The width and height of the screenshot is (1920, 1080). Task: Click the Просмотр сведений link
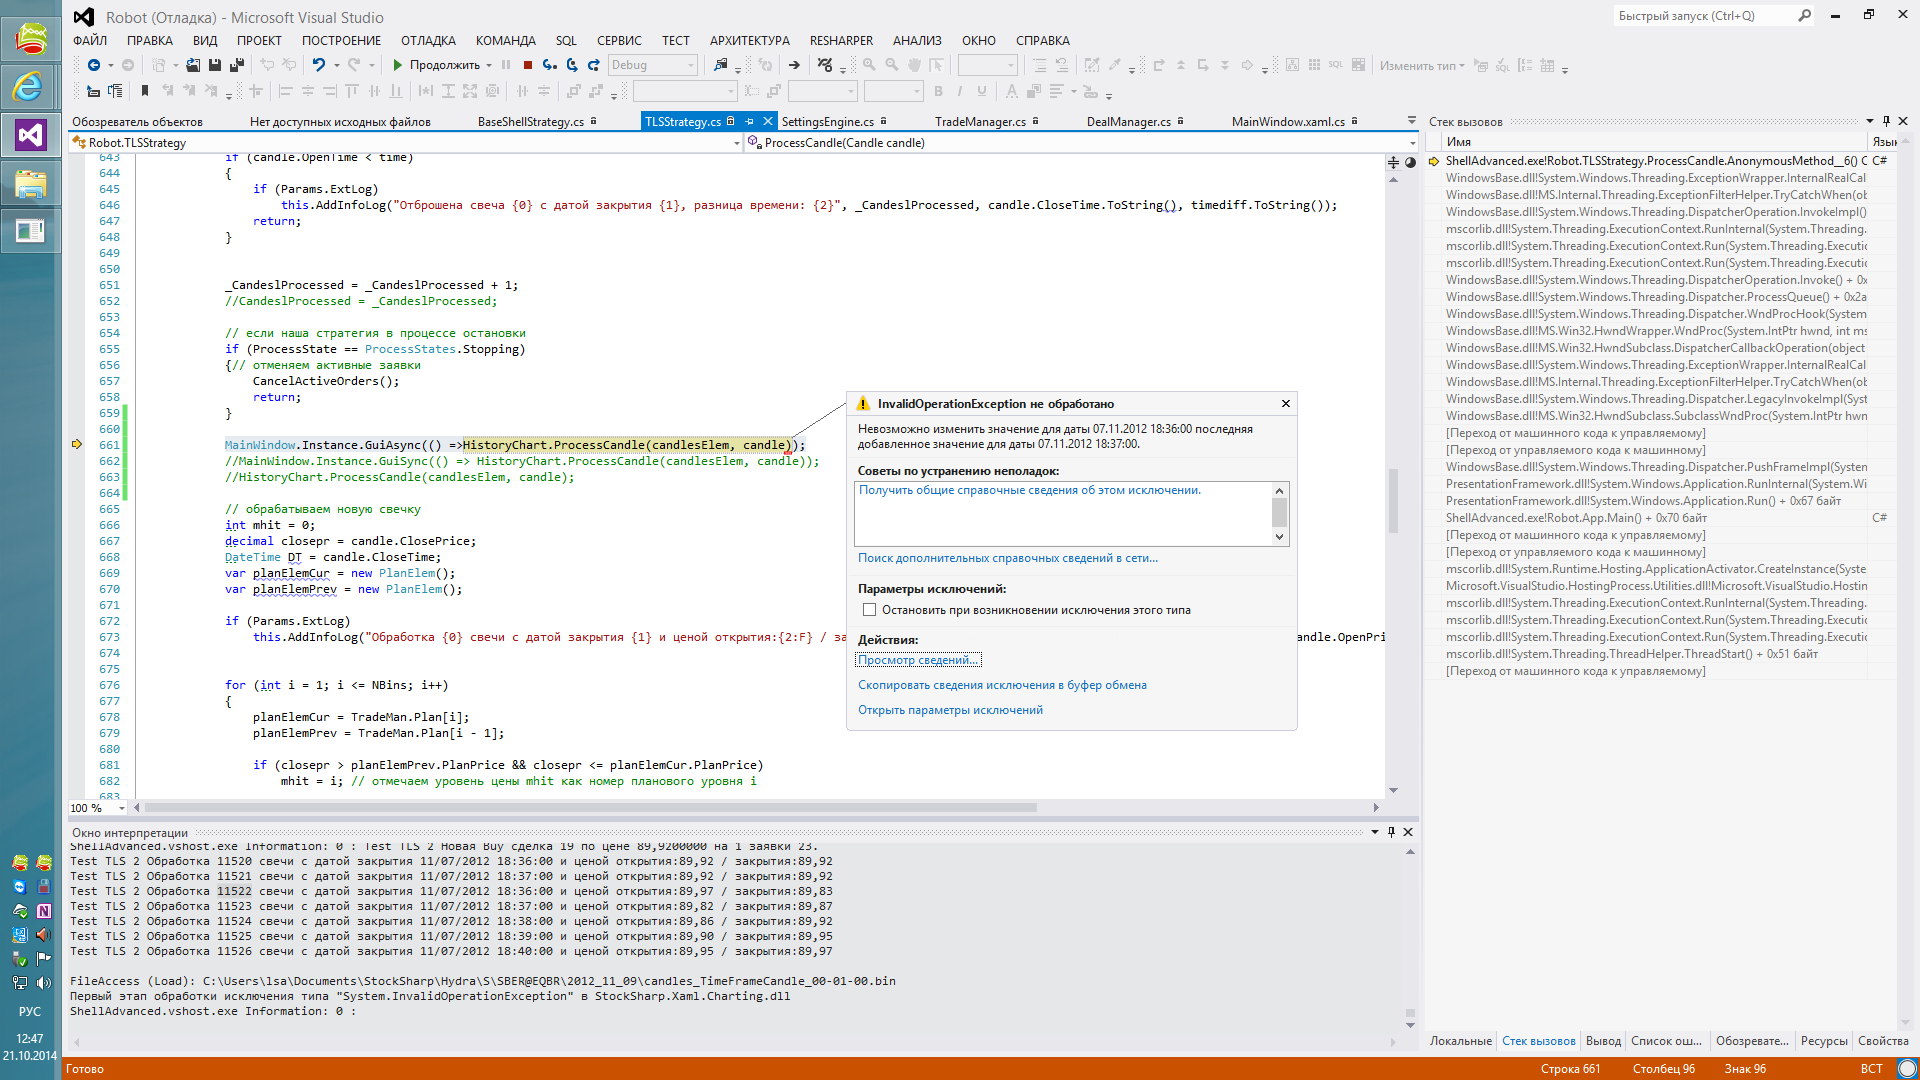click(x=917, y=660)
